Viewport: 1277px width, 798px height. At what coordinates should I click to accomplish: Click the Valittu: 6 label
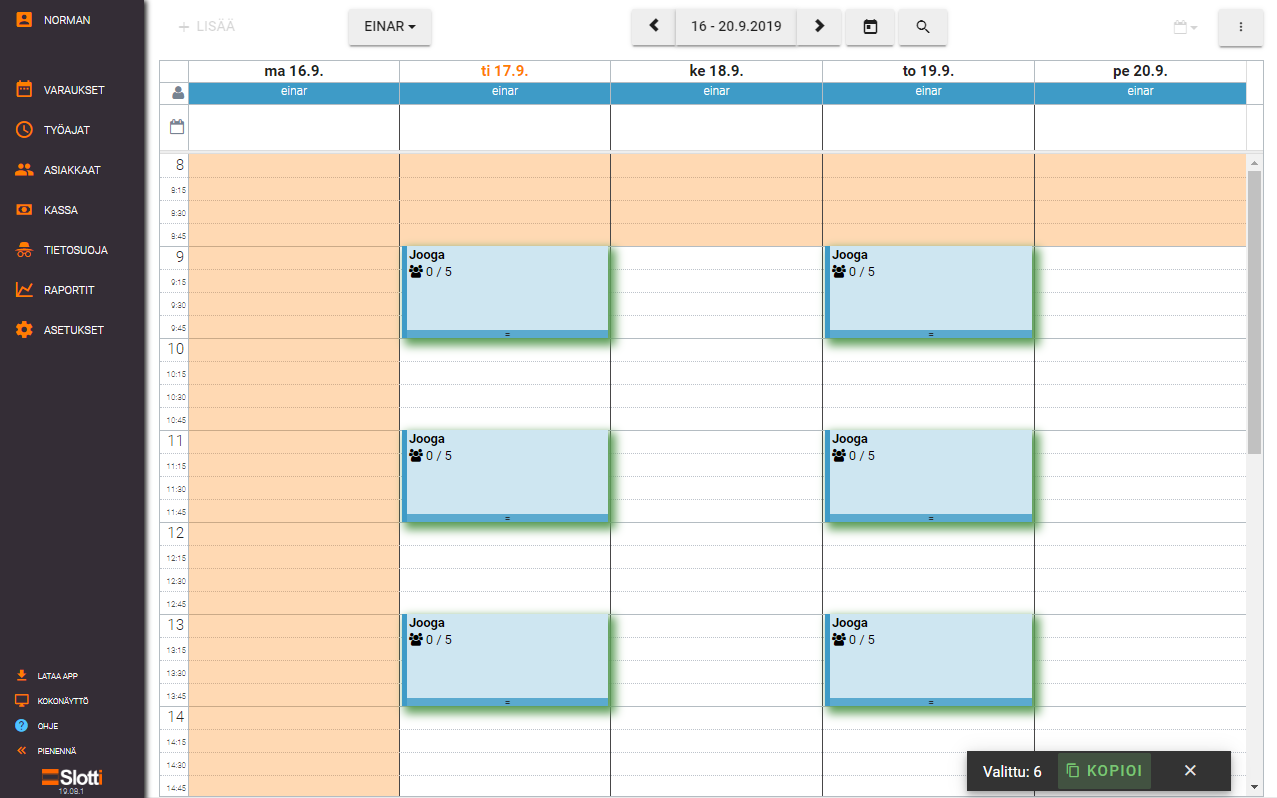(x=1012, y=772)
